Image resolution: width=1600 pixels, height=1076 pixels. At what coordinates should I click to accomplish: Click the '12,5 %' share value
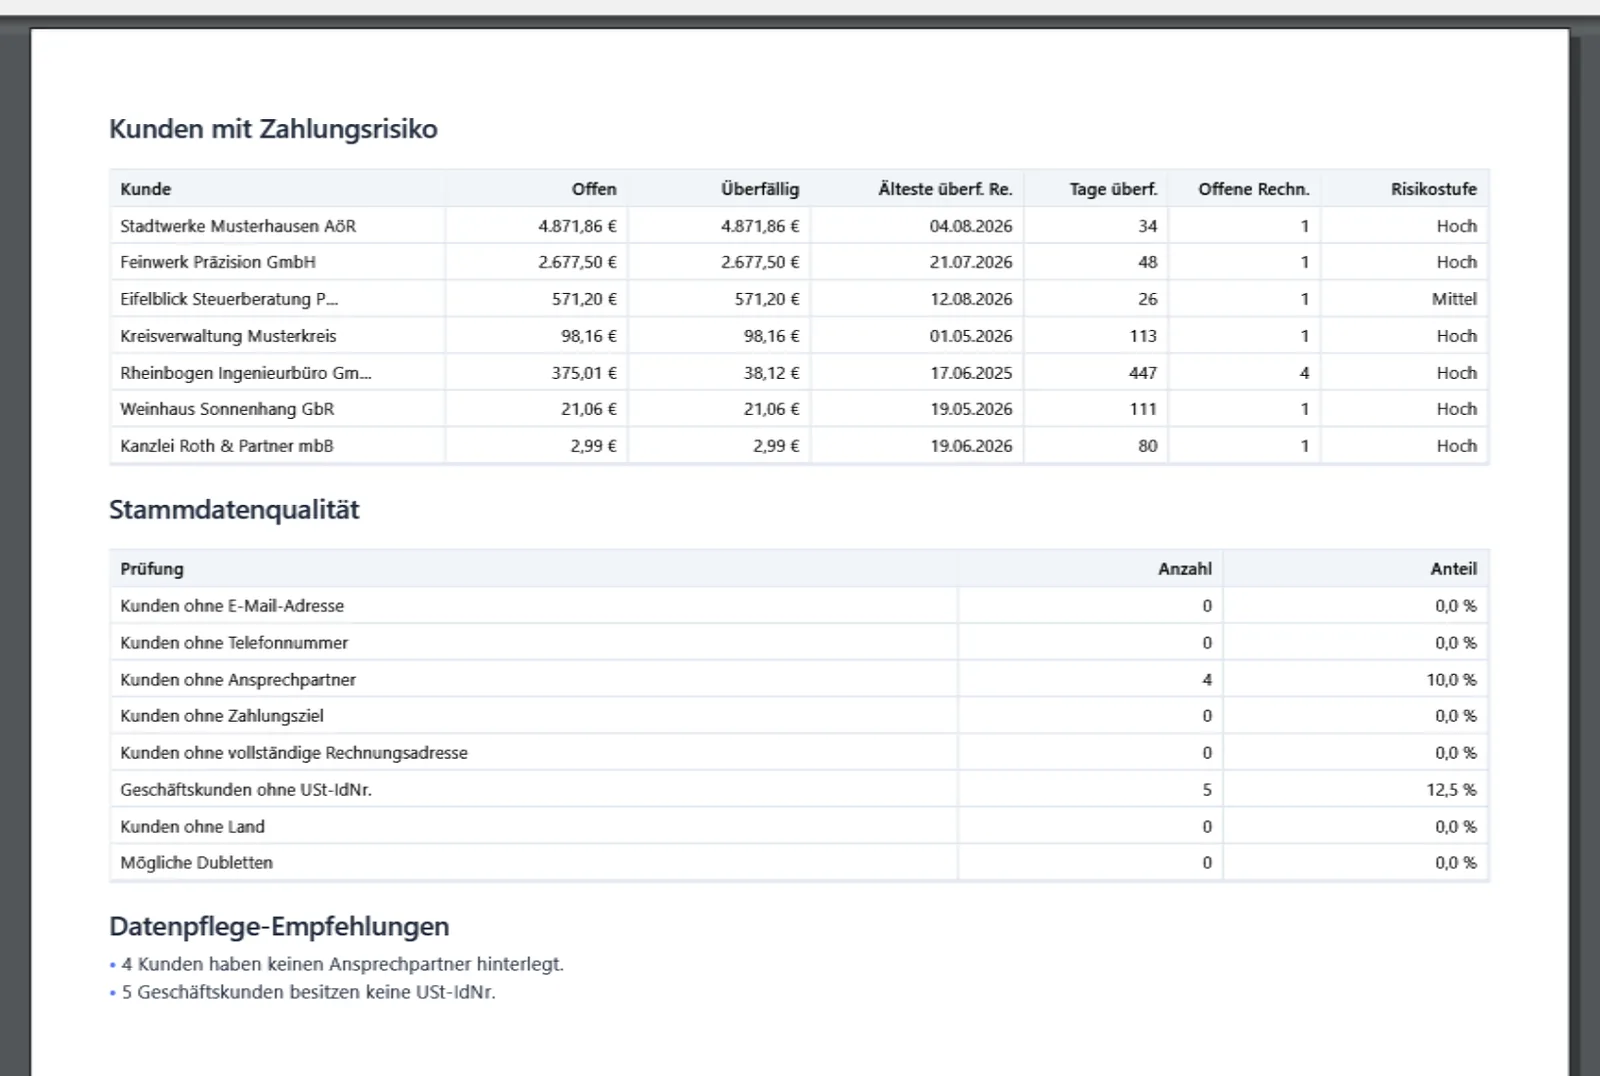coord(1451,790)
